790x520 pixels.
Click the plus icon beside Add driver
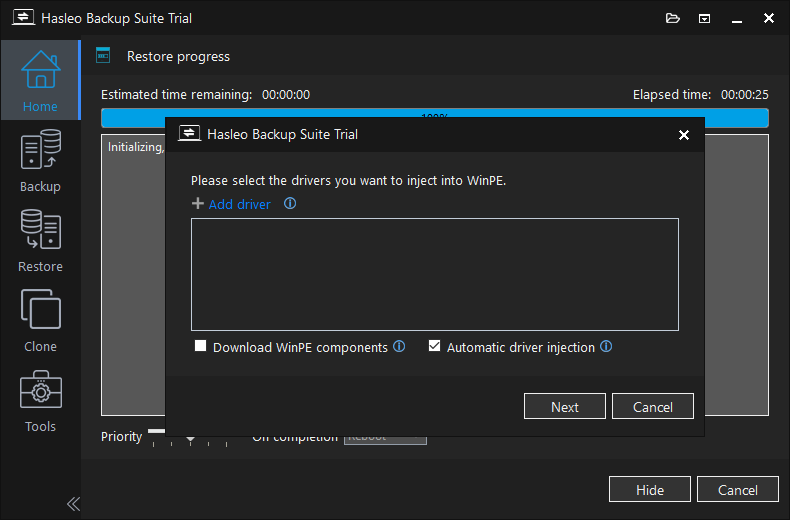click(198, 204)
